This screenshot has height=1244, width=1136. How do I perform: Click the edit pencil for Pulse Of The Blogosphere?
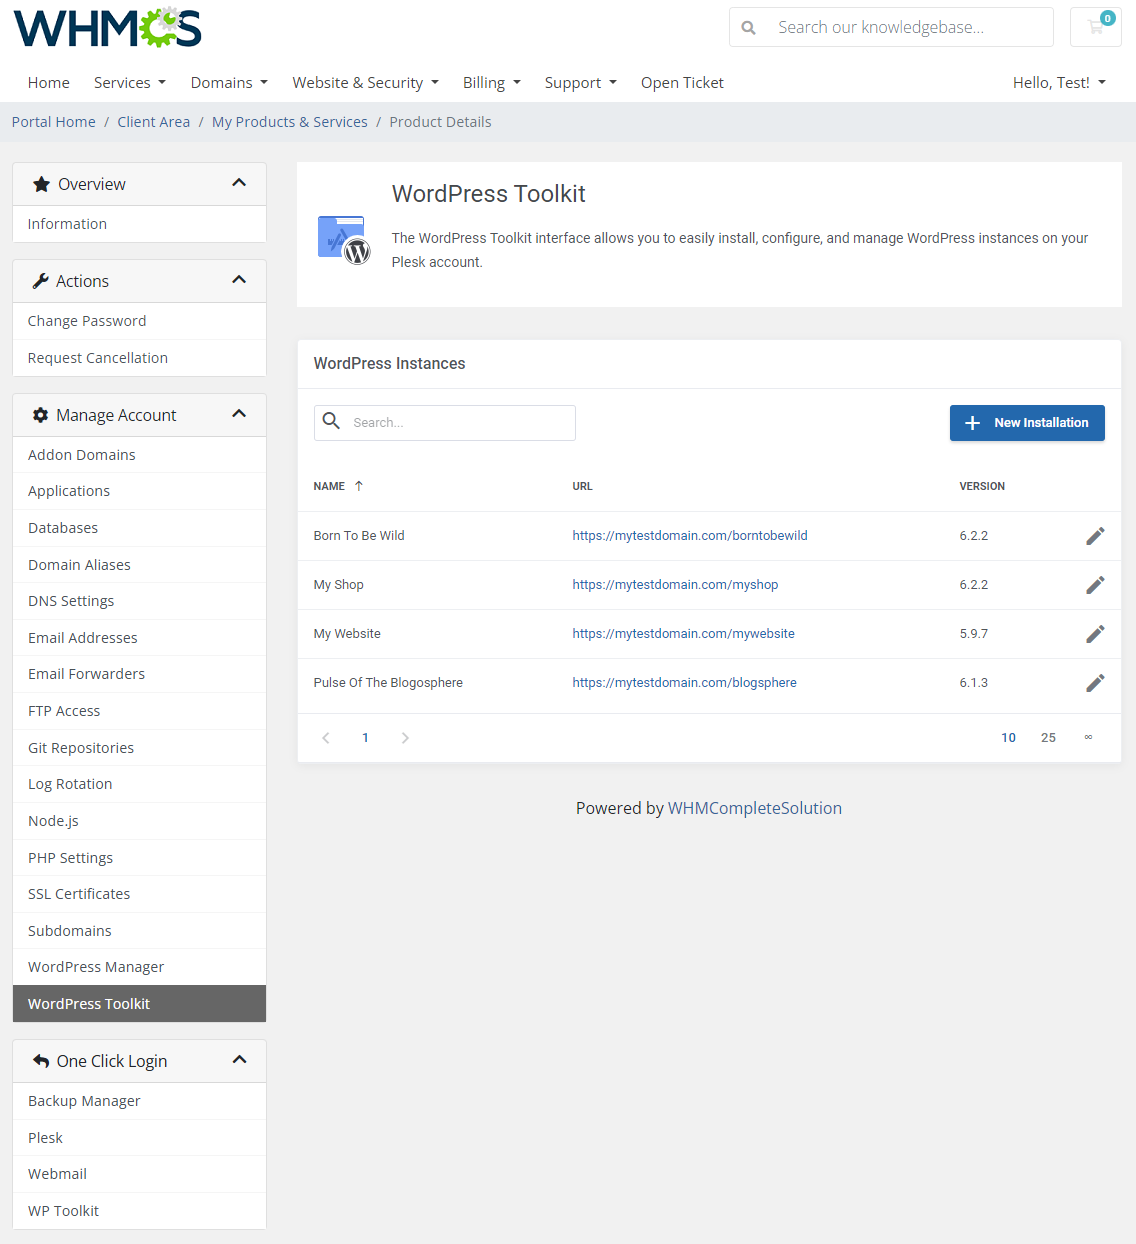coord(1095,682)
